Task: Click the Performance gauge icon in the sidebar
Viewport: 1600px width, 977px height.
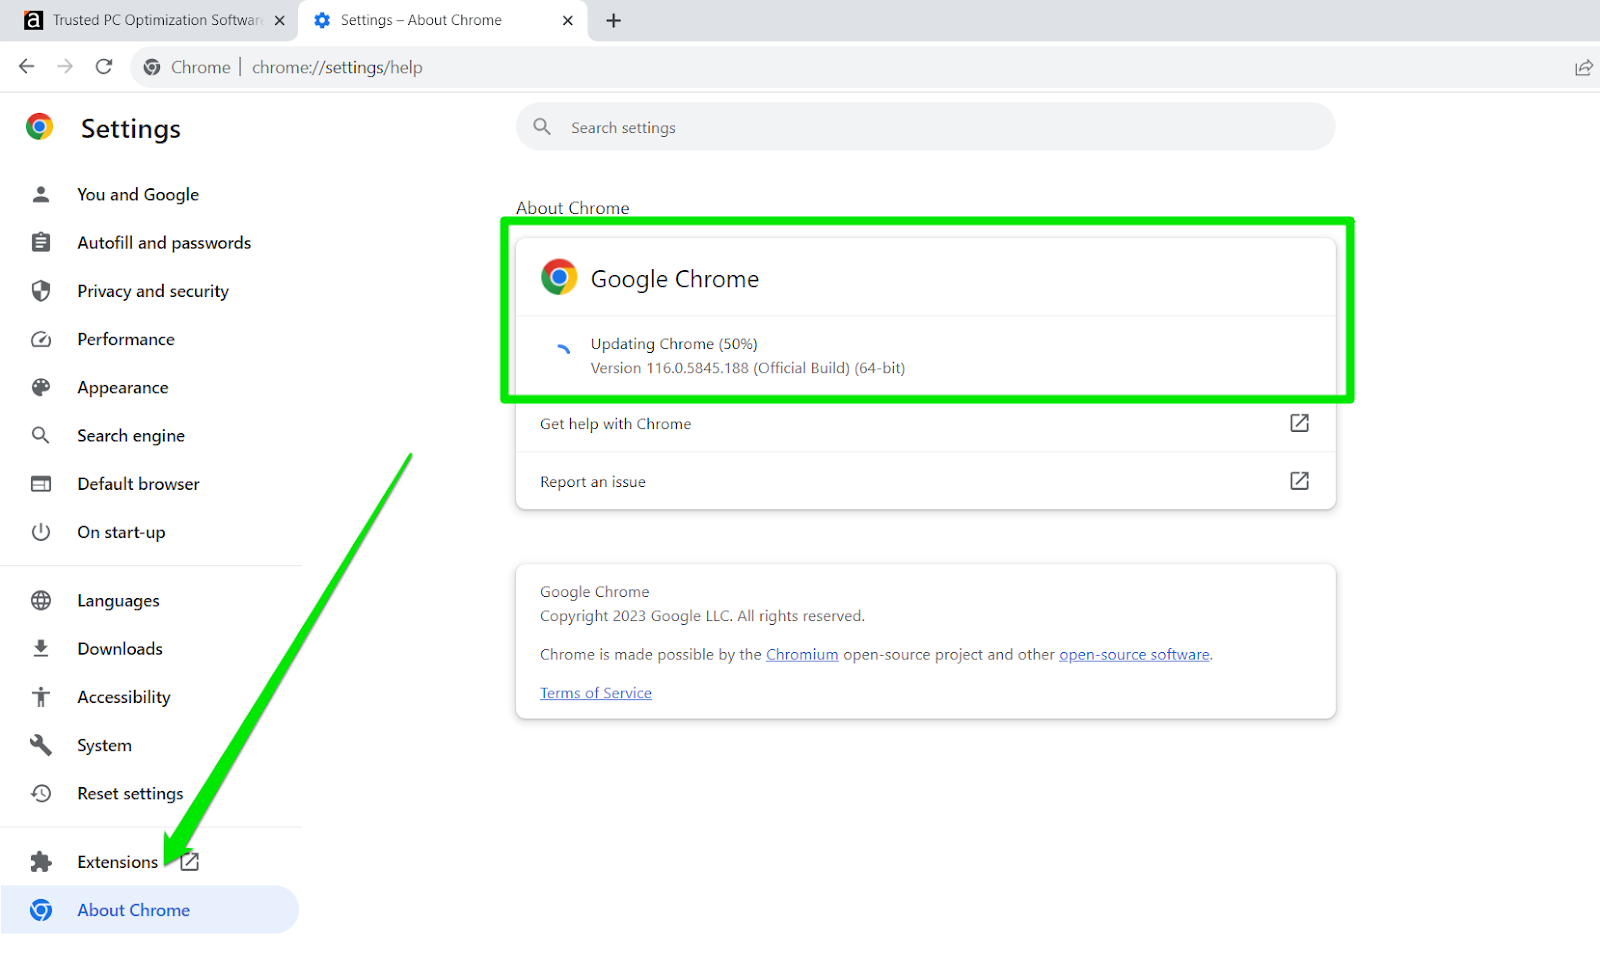Action: coord(41,340)
